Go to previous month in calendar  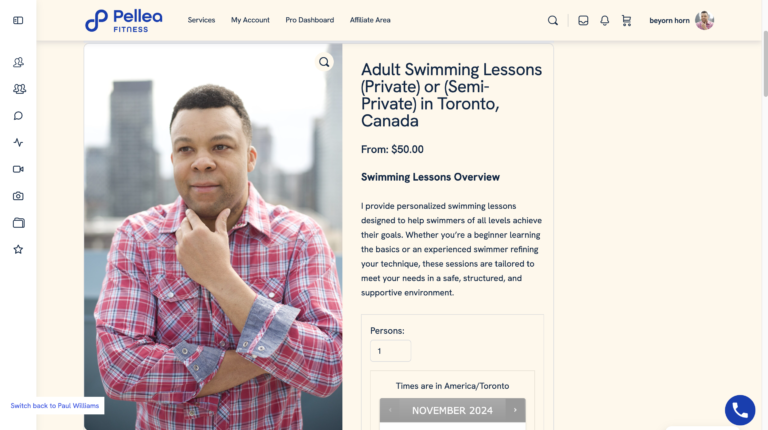pyautogui.click(x=390, y=410)
